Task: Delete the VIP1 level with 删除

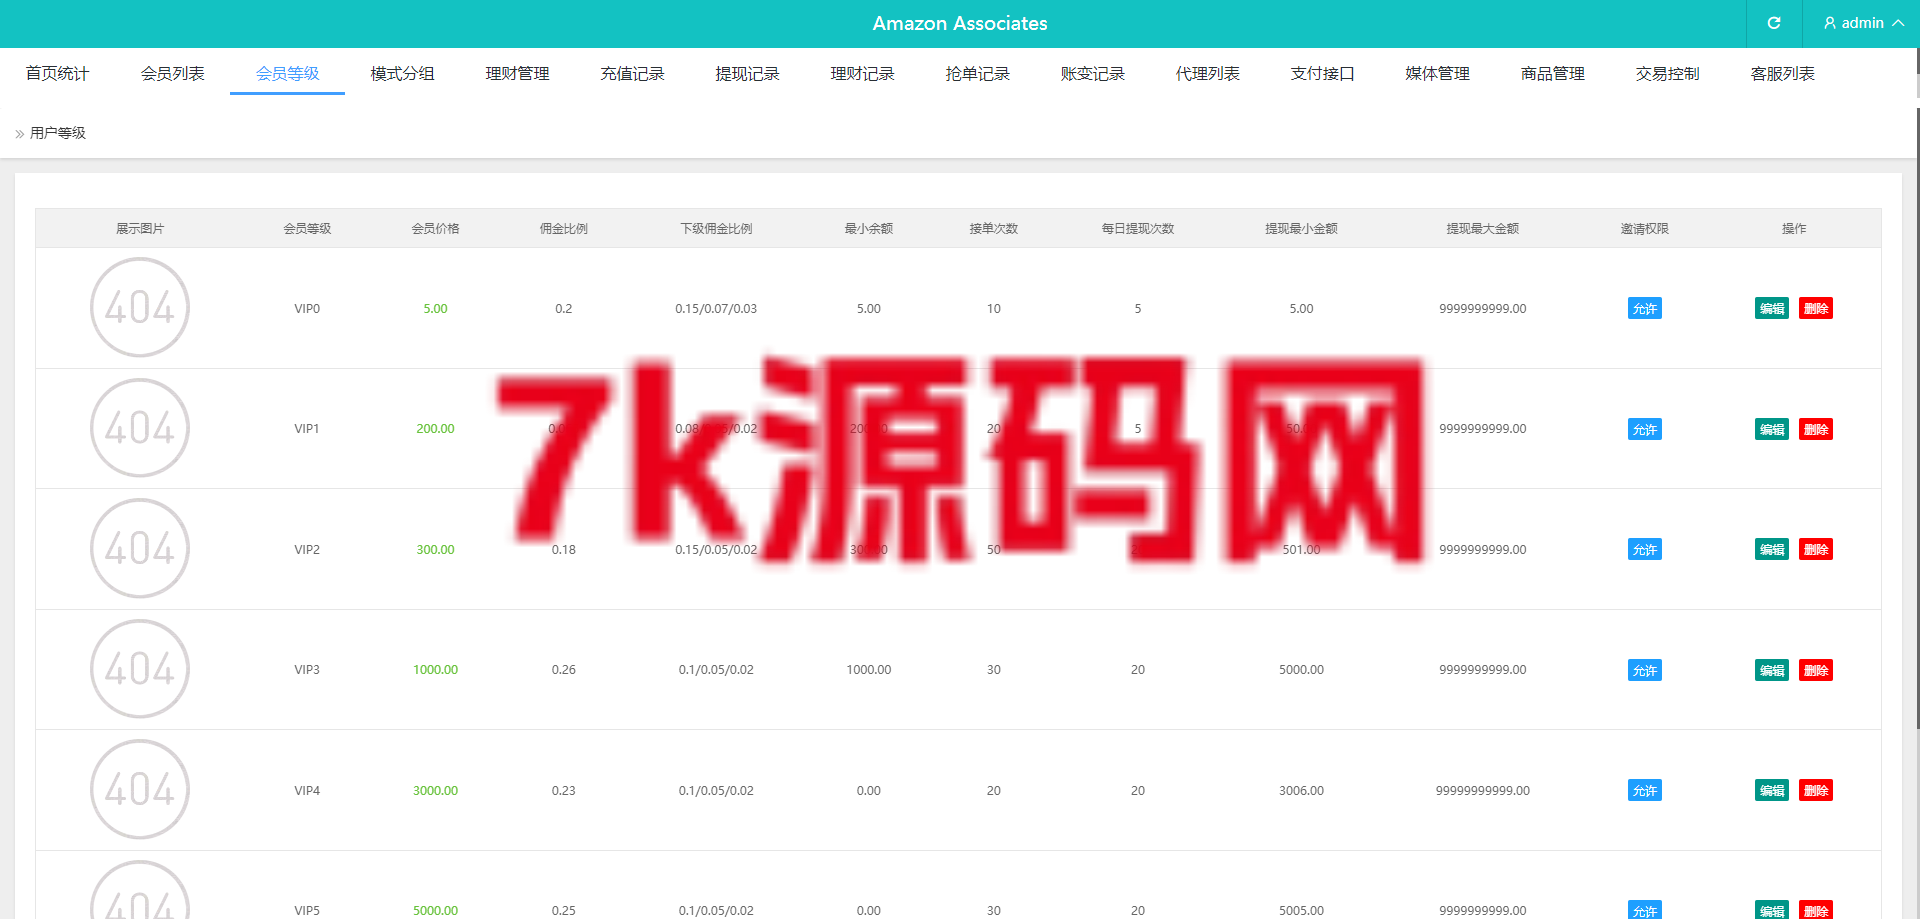Action: pyautogui.click(x=1816, y=429)
